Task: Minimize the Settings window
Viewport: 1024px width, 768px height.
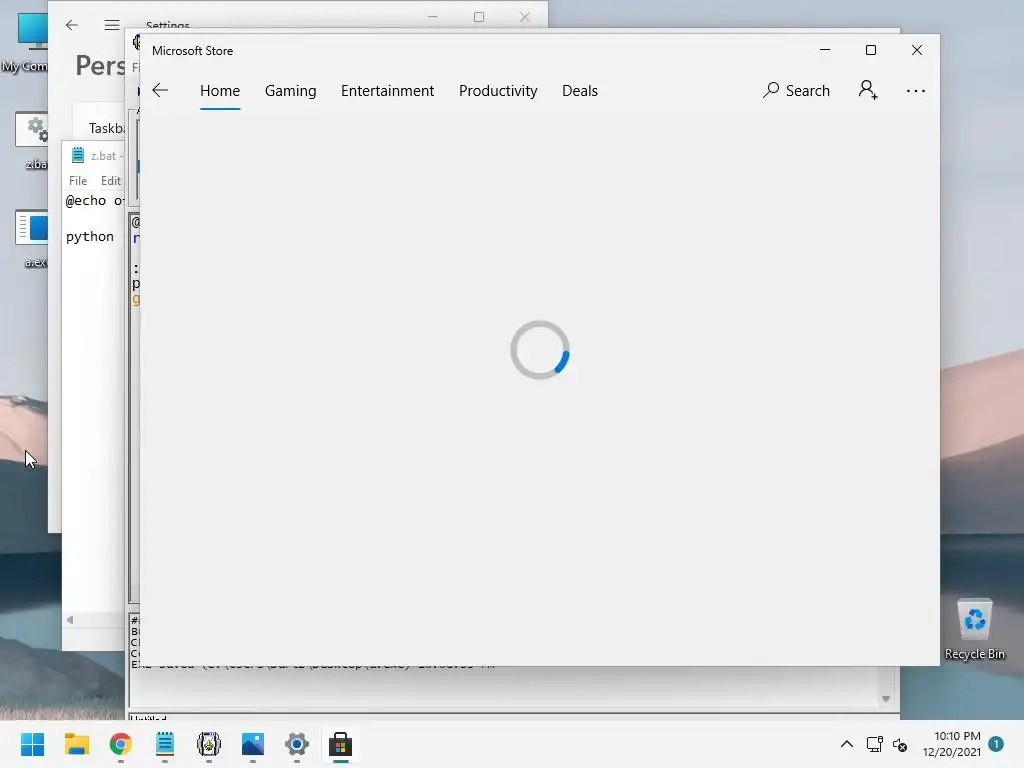Action: (x=433, y=16)
